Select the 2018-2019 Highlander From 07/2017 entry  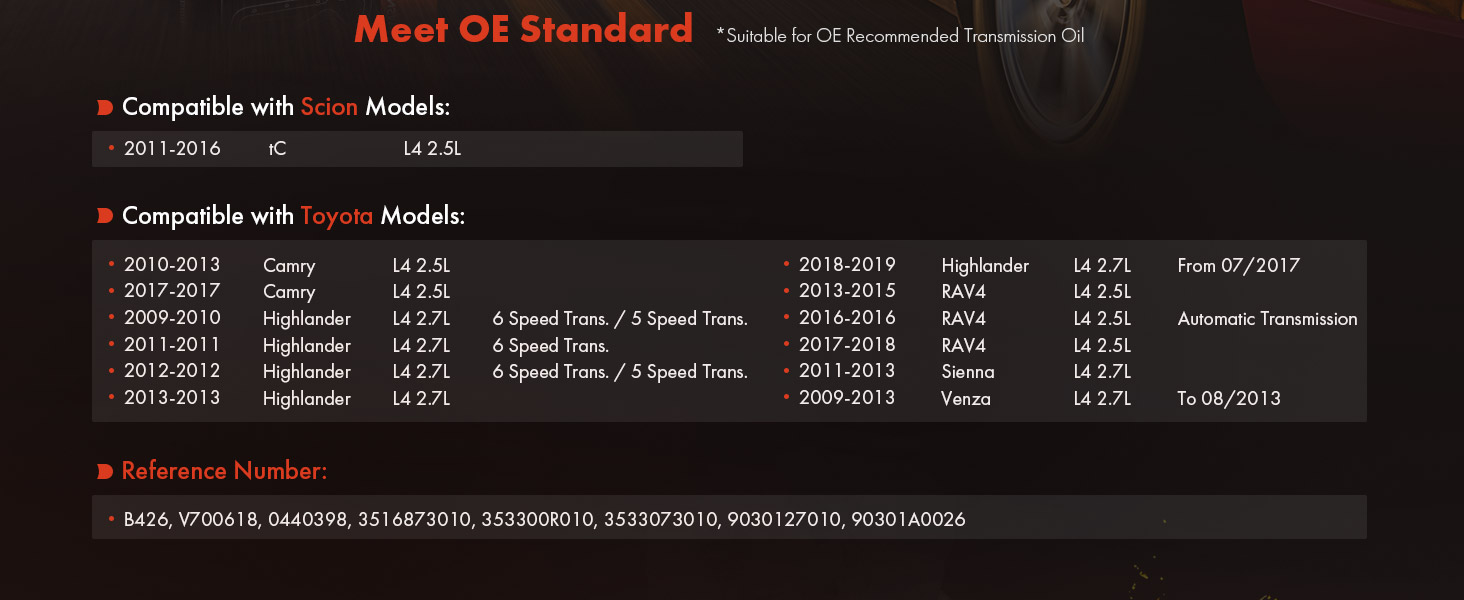pos(1042,265)
